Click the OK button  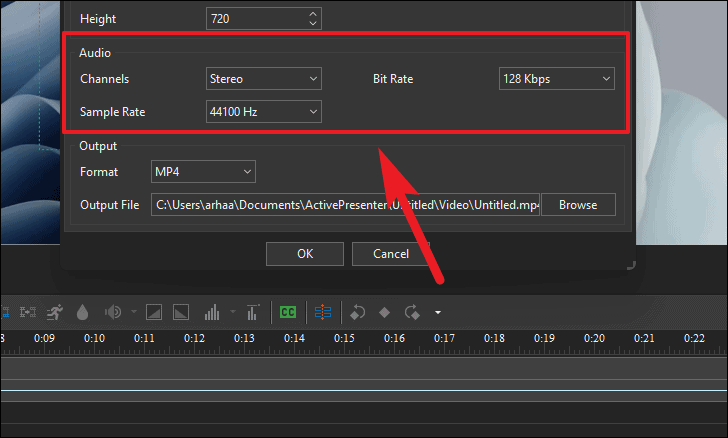tap(305, 254)
